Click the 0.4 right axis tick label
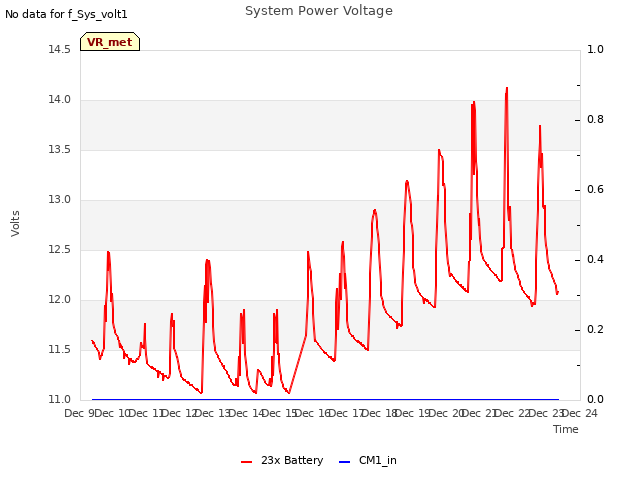 point(595,260)
